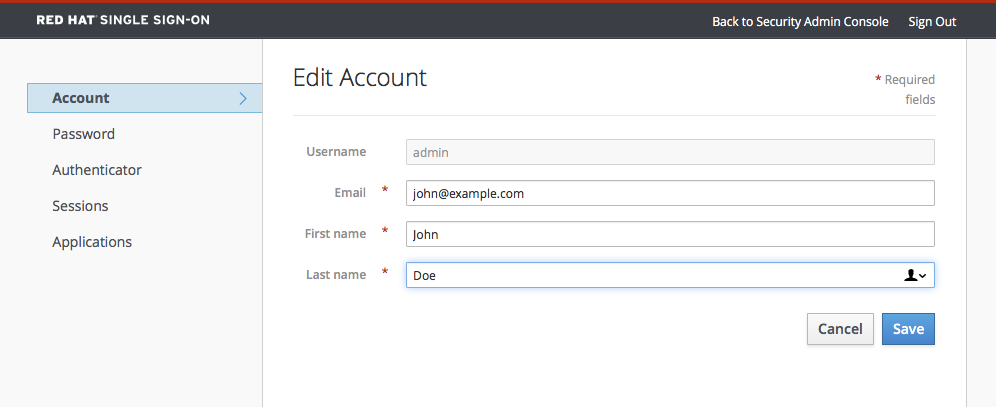Click the First name label
This screenshot has width=996, height=407.
pyautogui.click(x=335, y=234)
